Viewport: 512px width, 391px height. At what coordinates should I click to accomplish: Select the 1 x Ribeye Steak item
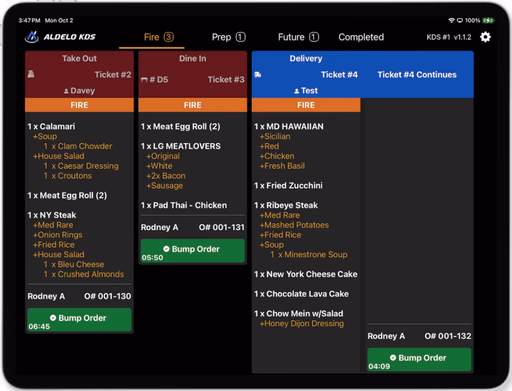(286, 205)
